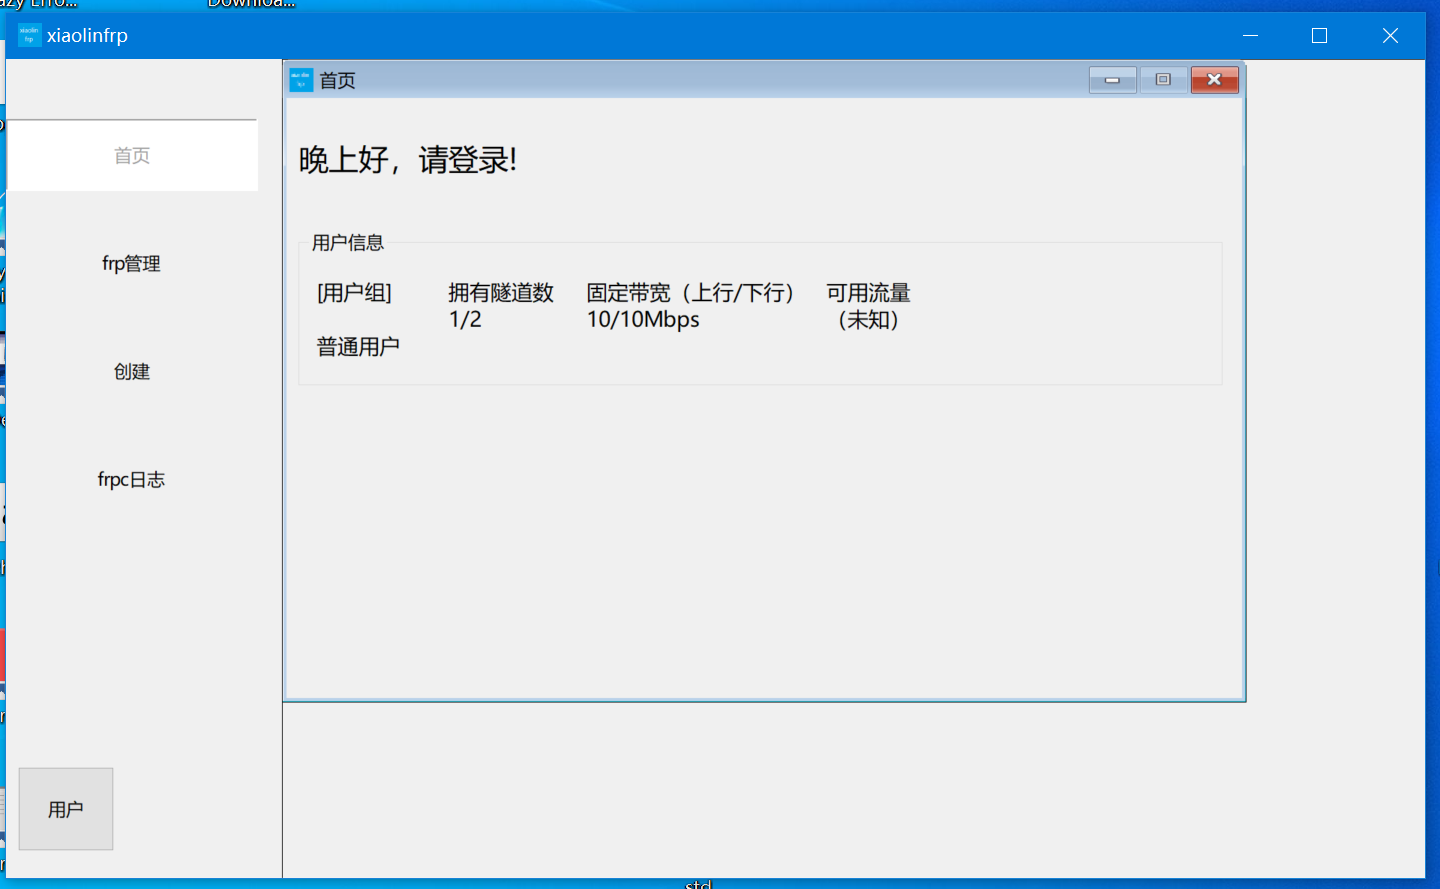Click the 可用流量 未知 text

(866, 305)
